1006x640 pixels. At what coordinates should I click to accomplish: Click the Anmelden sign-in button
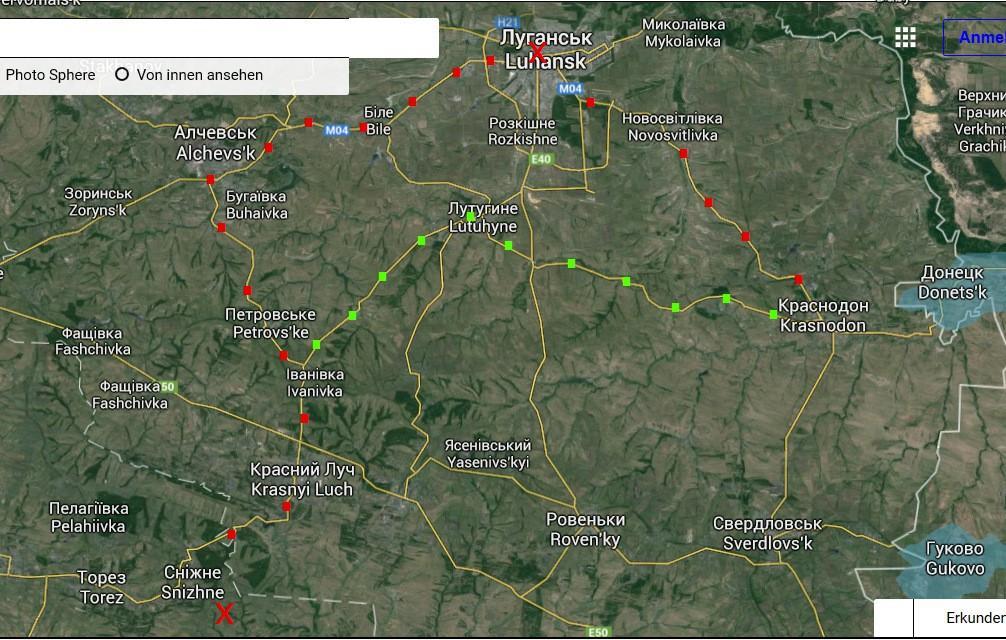(975, 38)
